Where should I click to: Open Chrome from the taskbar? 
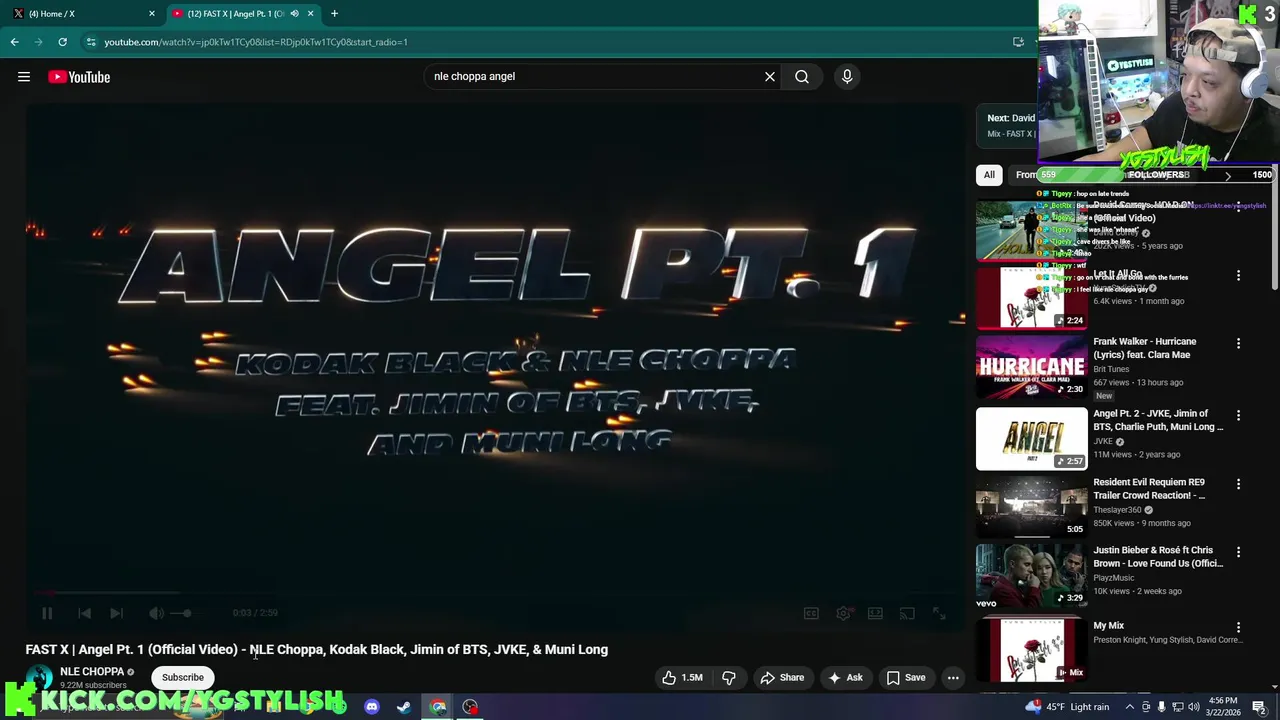438,707
